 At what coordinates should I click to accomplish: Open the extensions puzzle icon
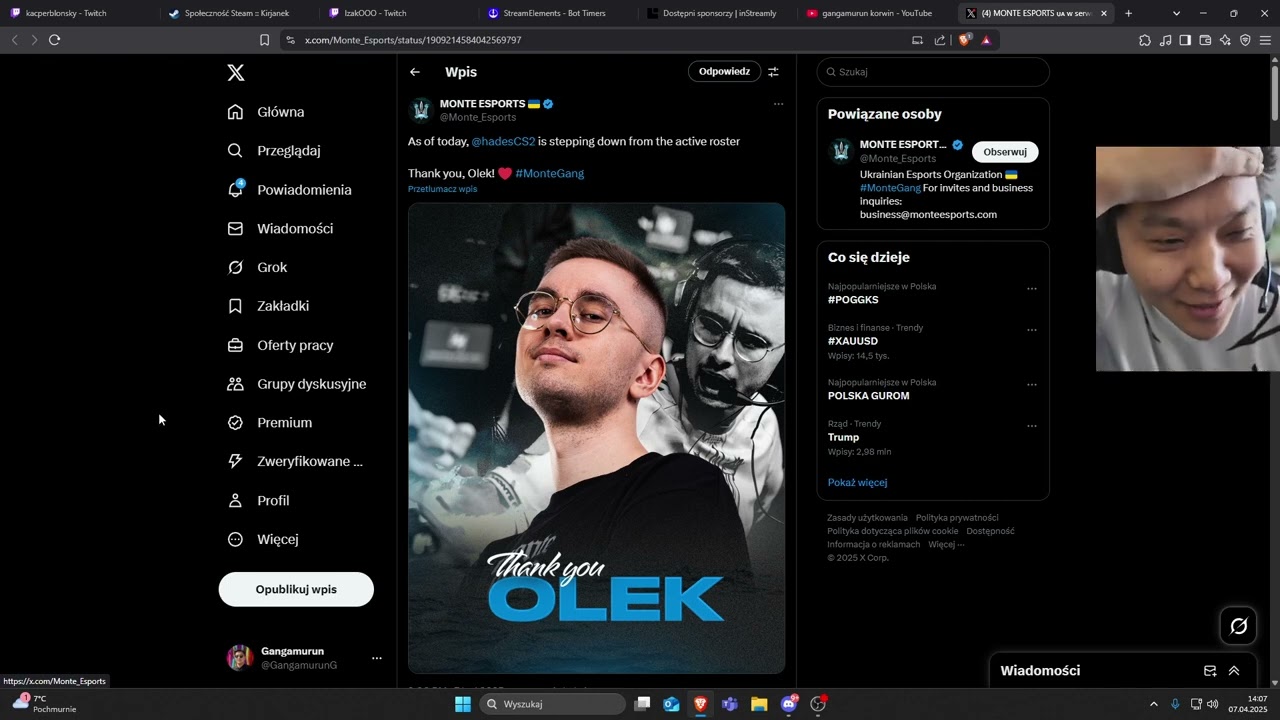1145,40
